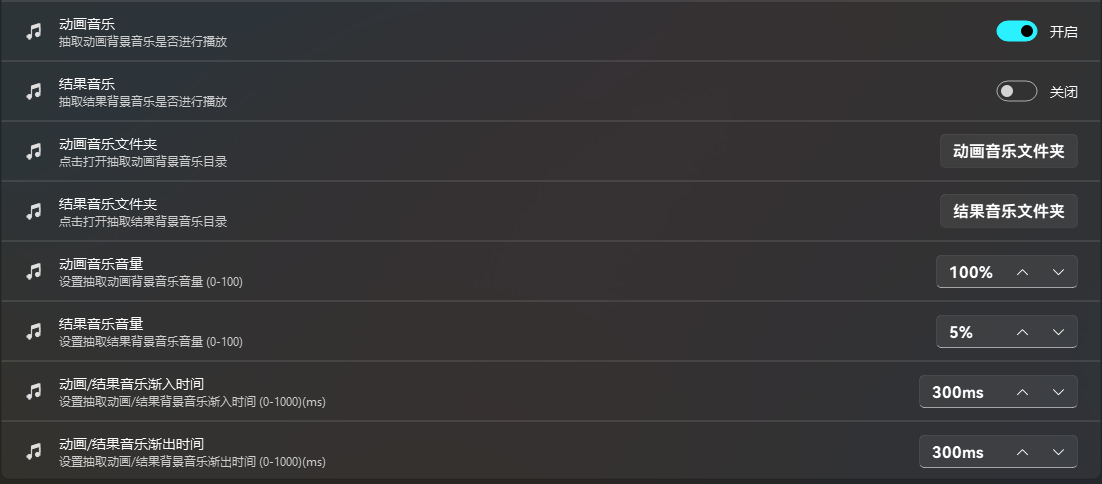This screenshot has width=1102, height=484.
Task: Click the 300ms value field for 渐入时间
Action: click(998, 392)
